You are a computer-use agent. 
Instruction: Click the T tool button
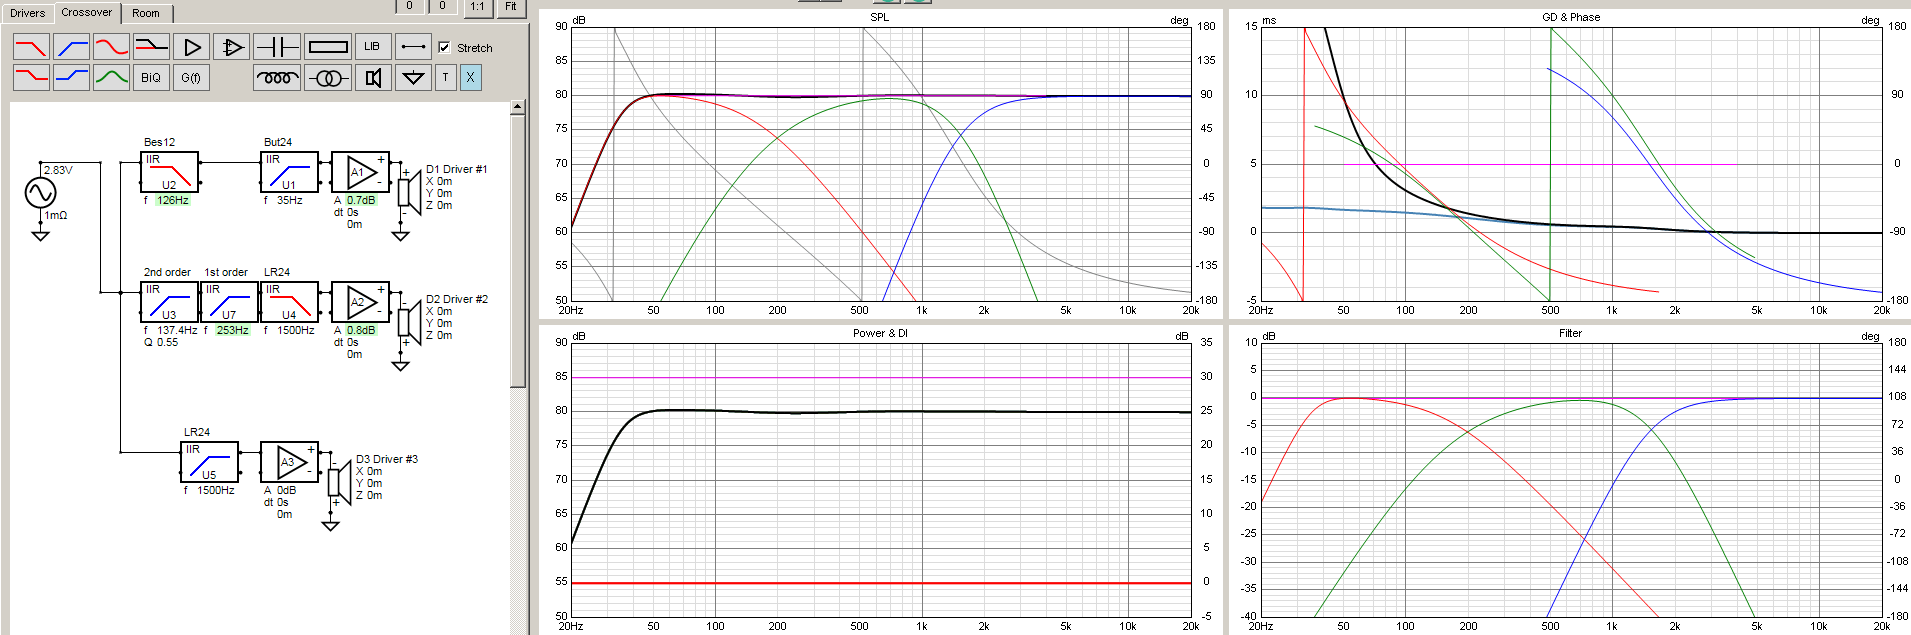[446, 77]
